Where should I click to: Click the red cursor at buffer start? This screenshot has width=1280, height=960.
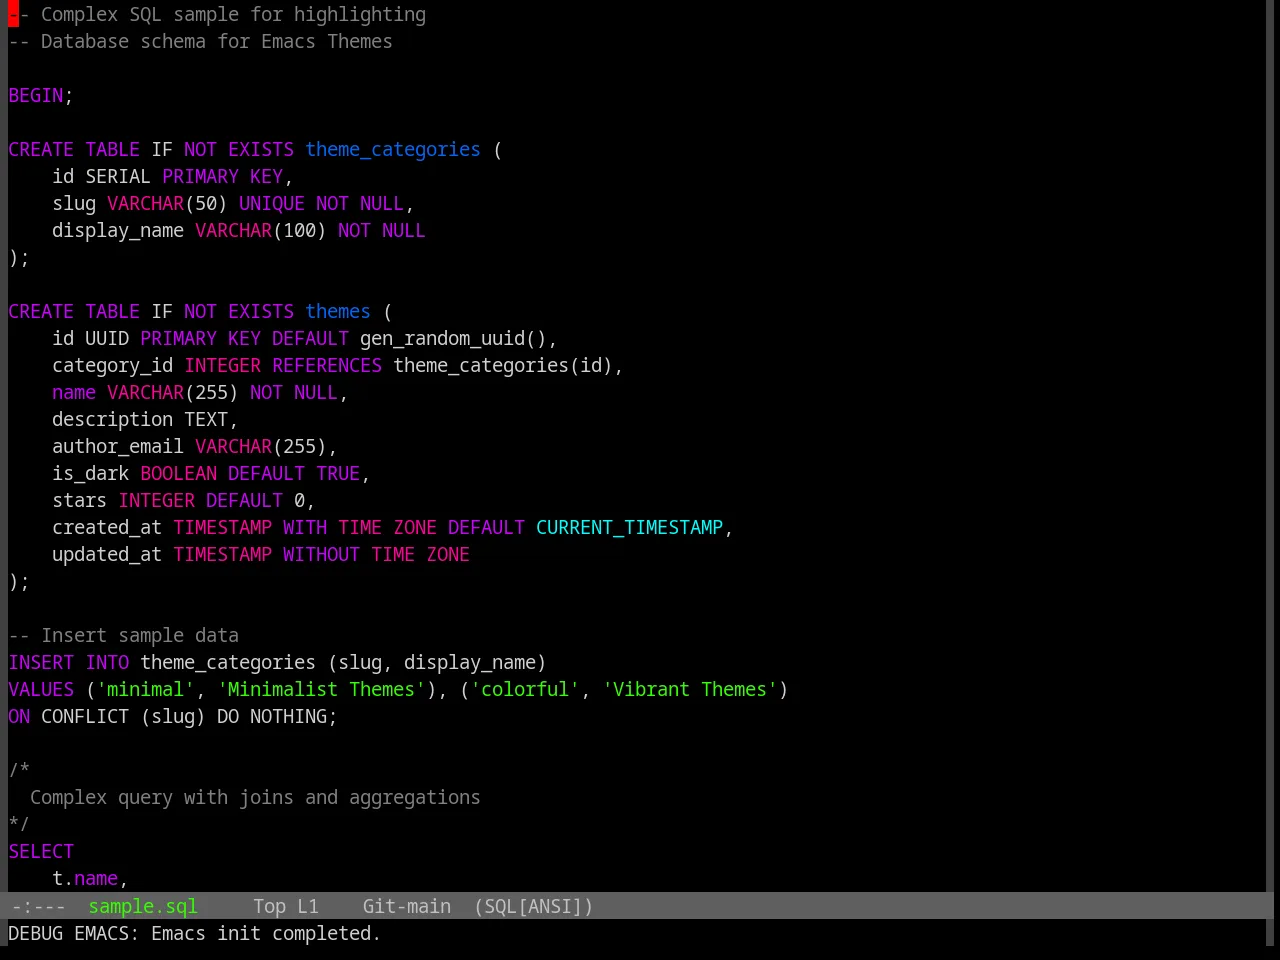[13, 14]
